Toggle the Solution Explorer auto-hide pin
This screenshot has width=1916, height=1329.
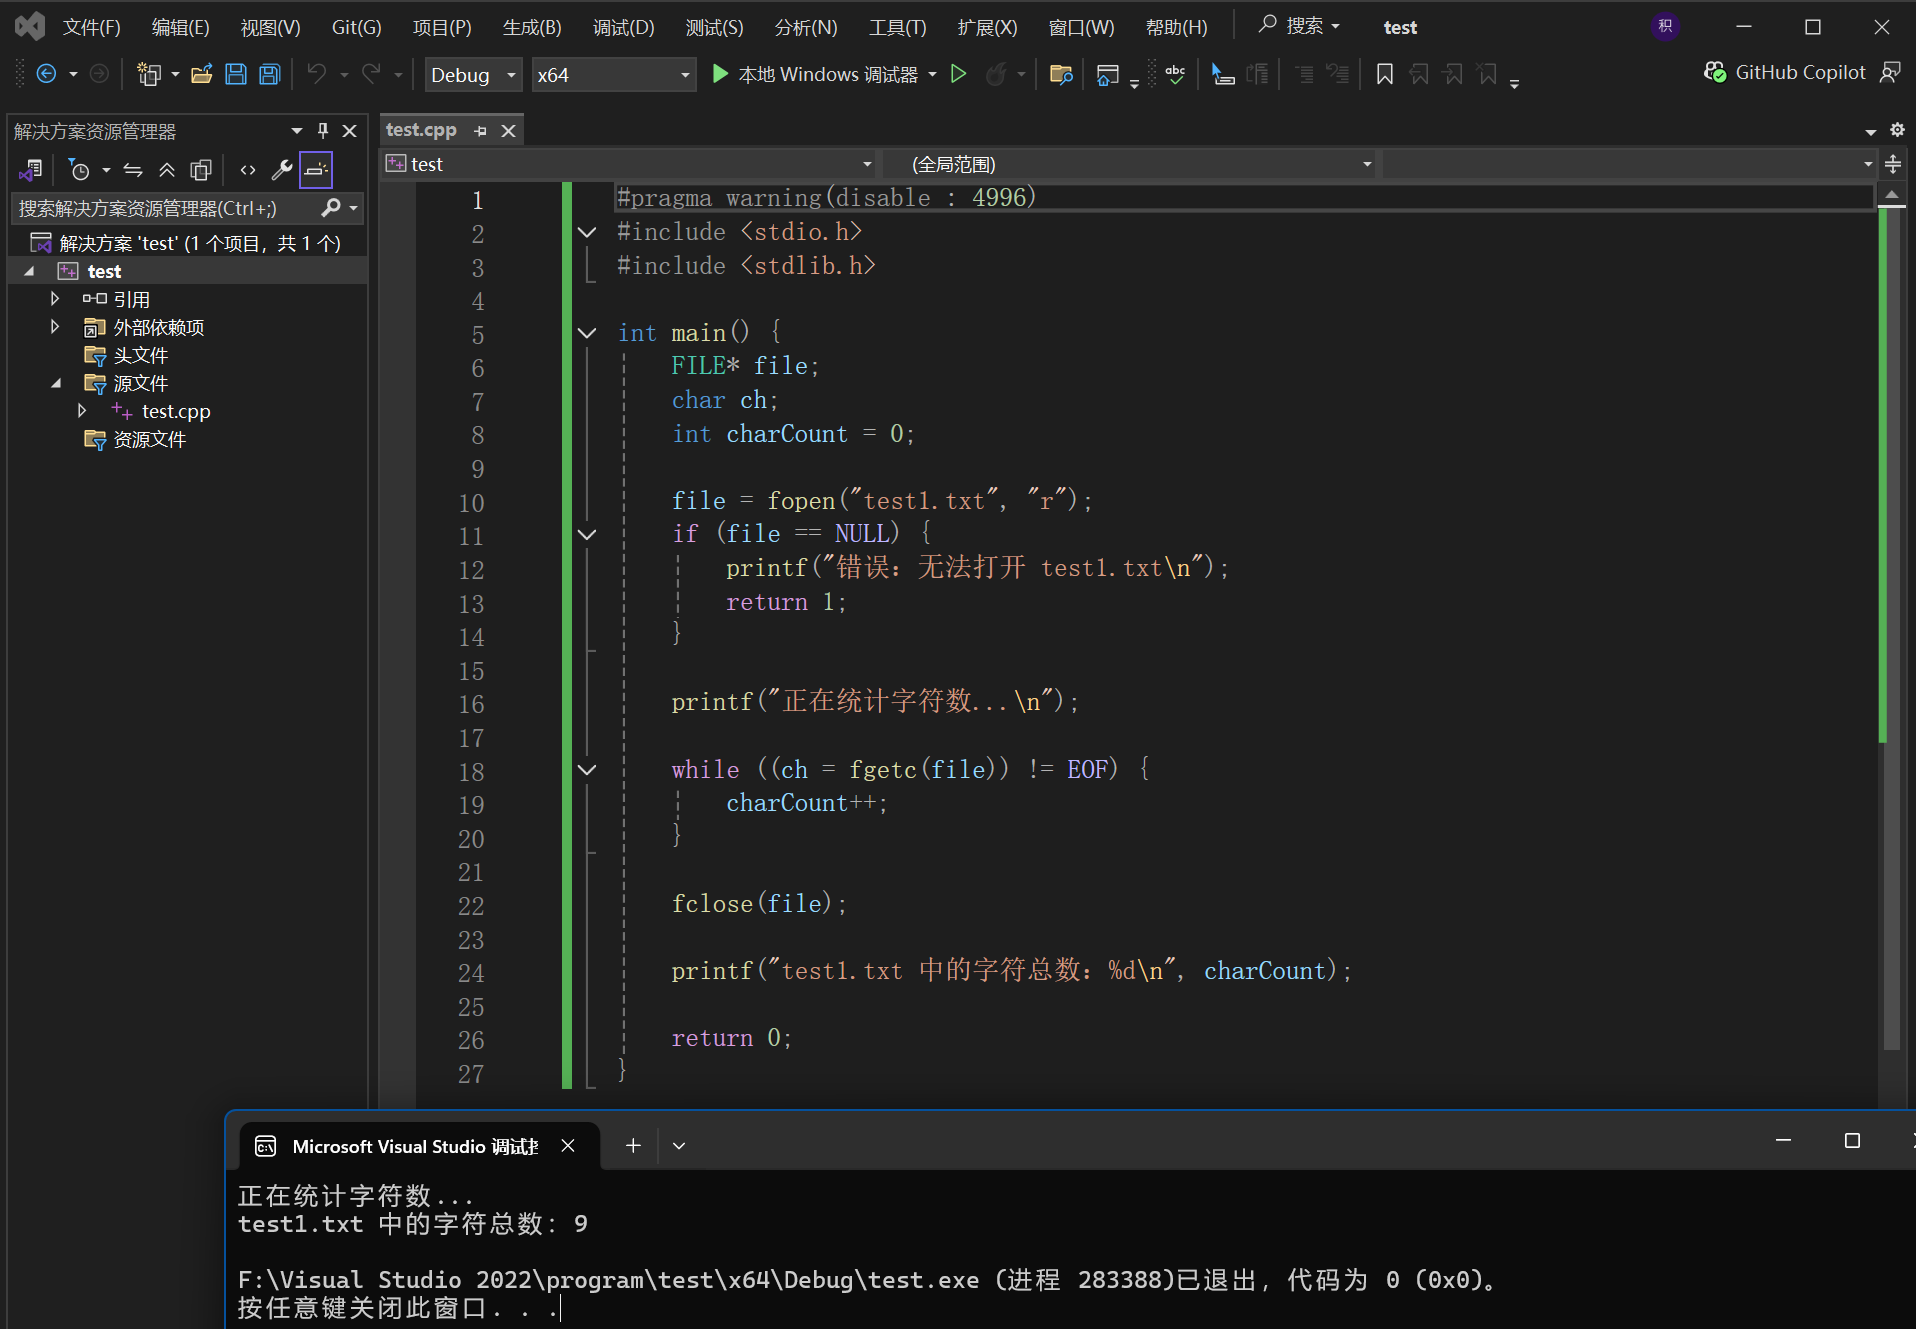tap(323, 130)
